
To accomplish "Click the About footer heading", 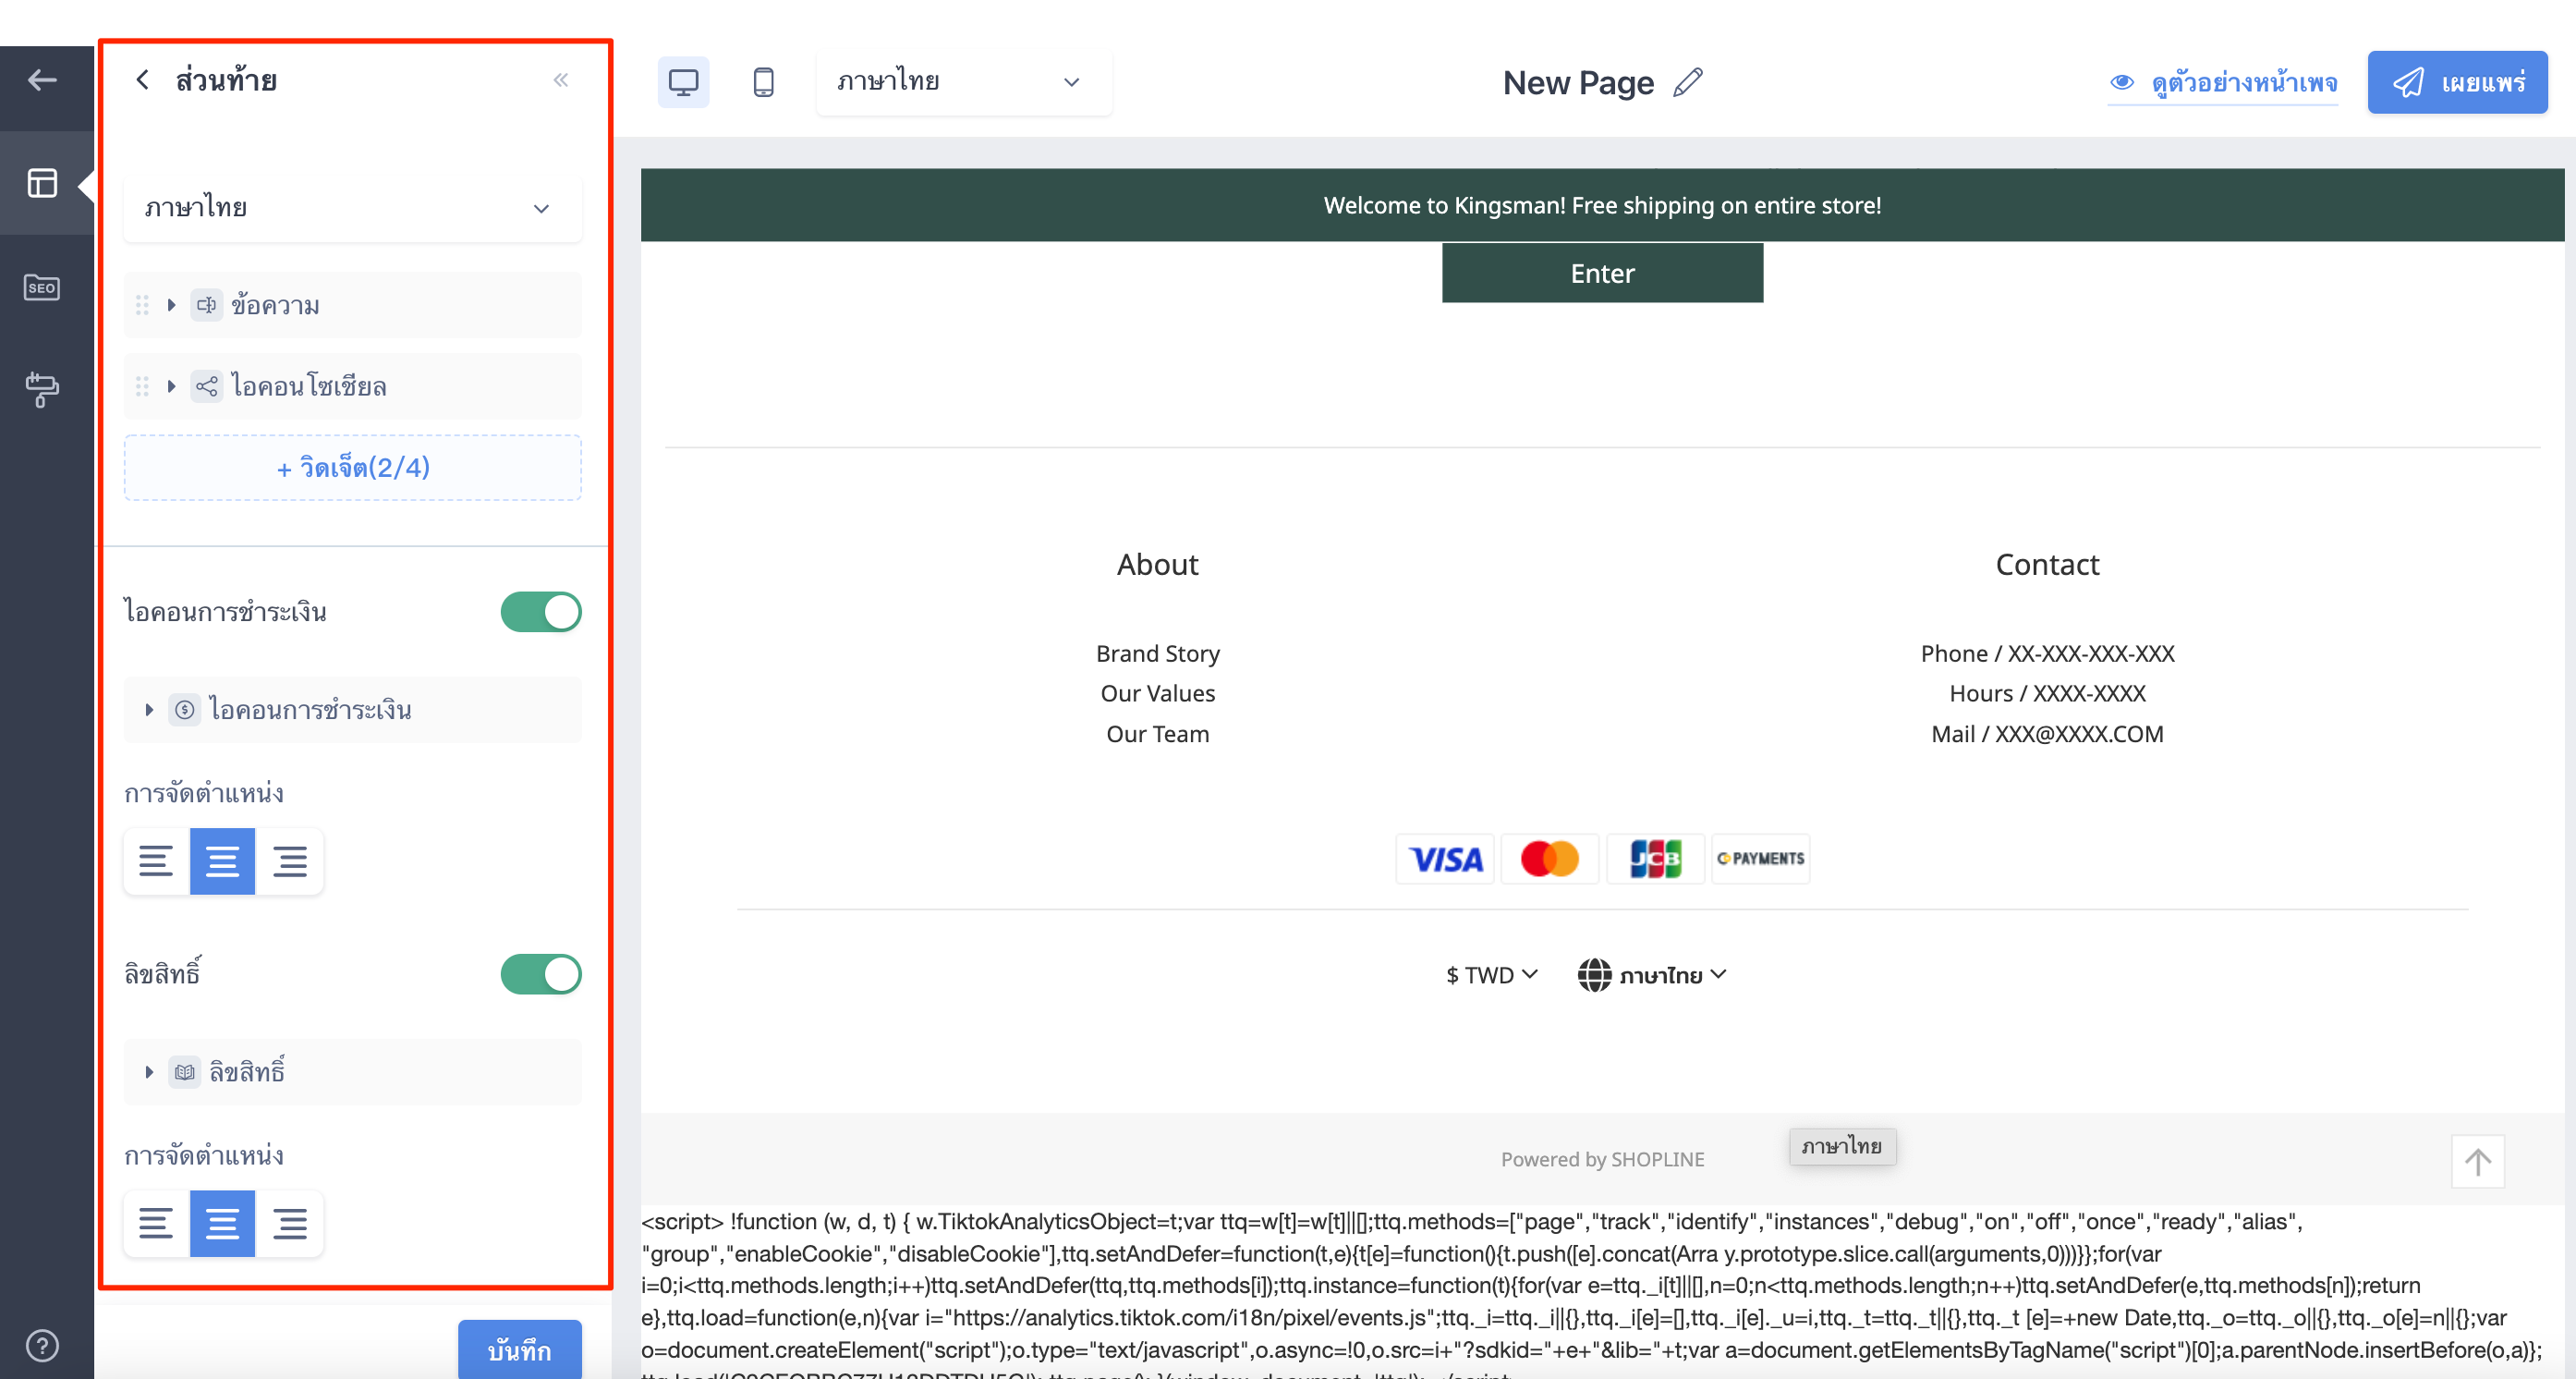I will tap(1158, 565).
